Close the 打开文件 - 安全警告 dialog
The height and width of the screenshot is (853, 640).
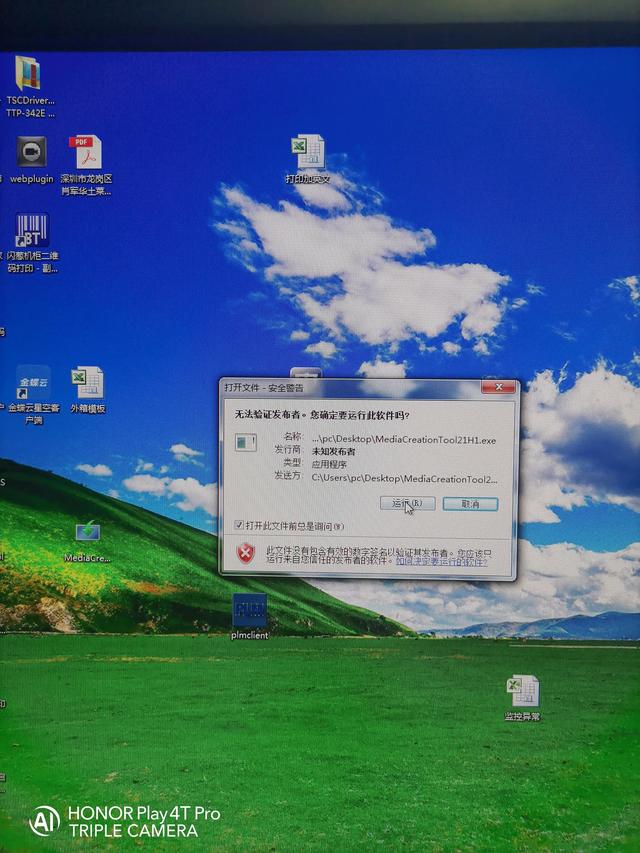tap(498, 387)
